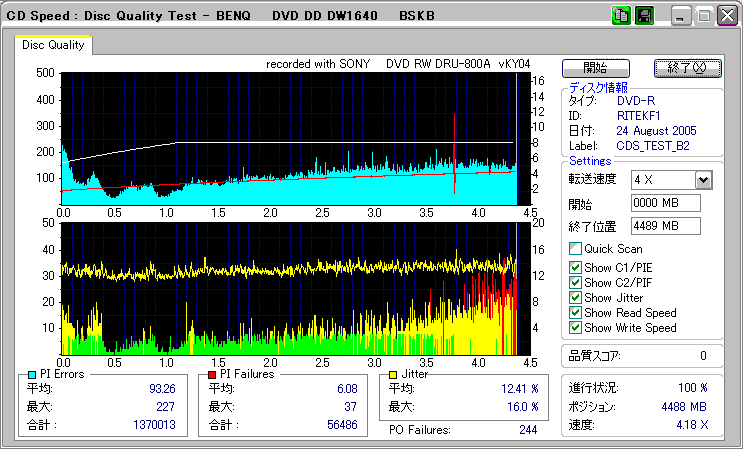Viewport: 743px width, 449px height.
Task: Disable Show Read Speed checkbox
Action: (575, 313)
